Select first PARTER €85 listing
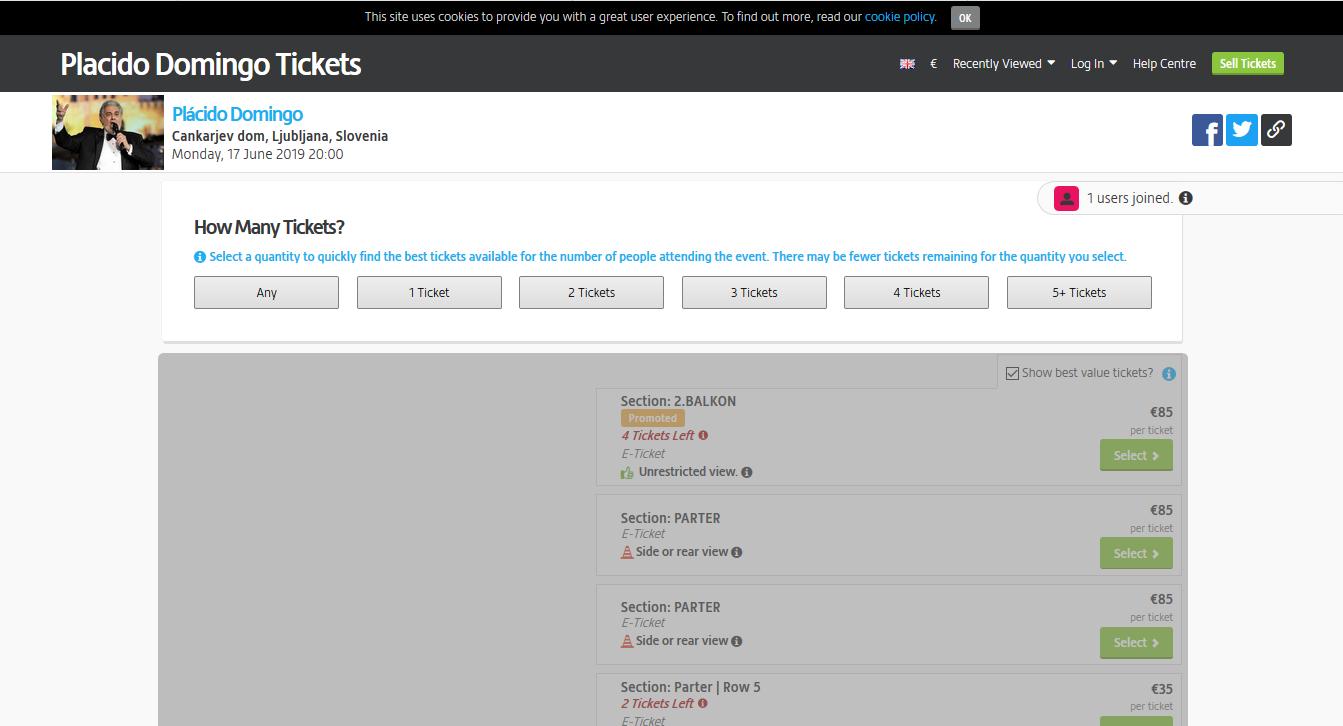The width and height of the screenshot is (1343, 726). point(1136,553)
